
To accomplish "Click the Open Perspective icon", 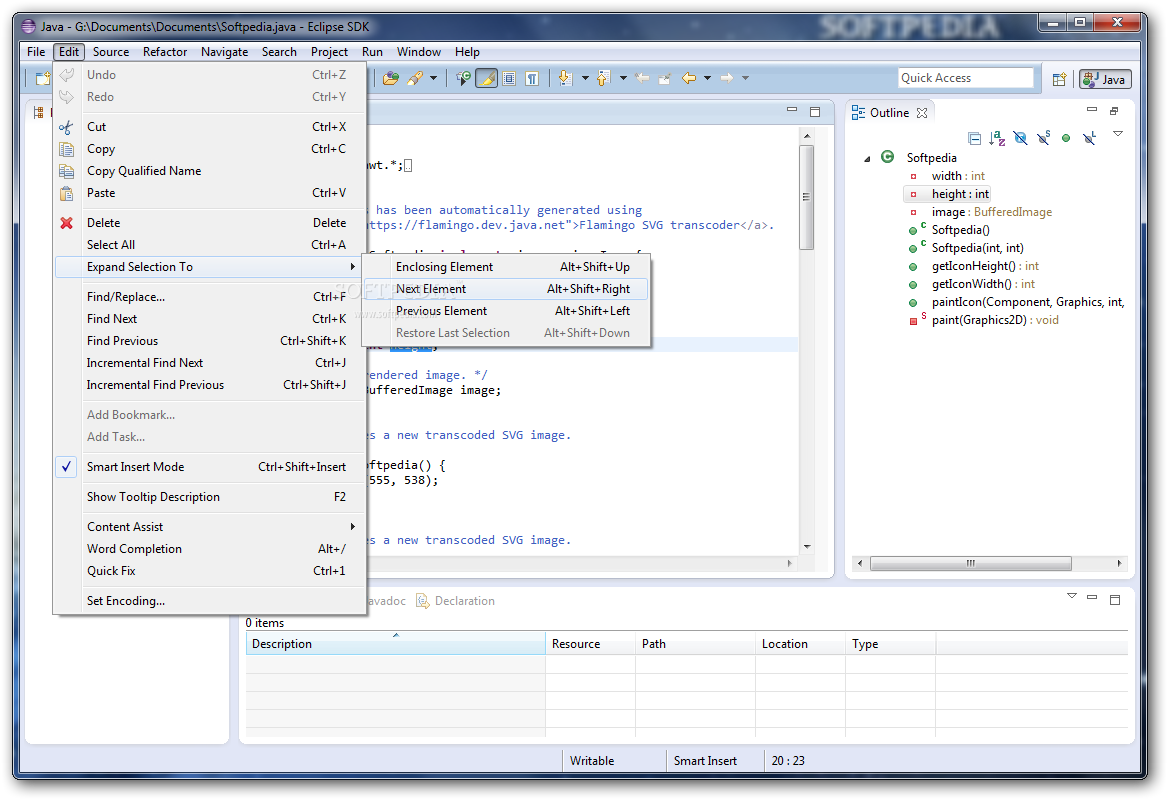I will click(x=1059, y=79).
